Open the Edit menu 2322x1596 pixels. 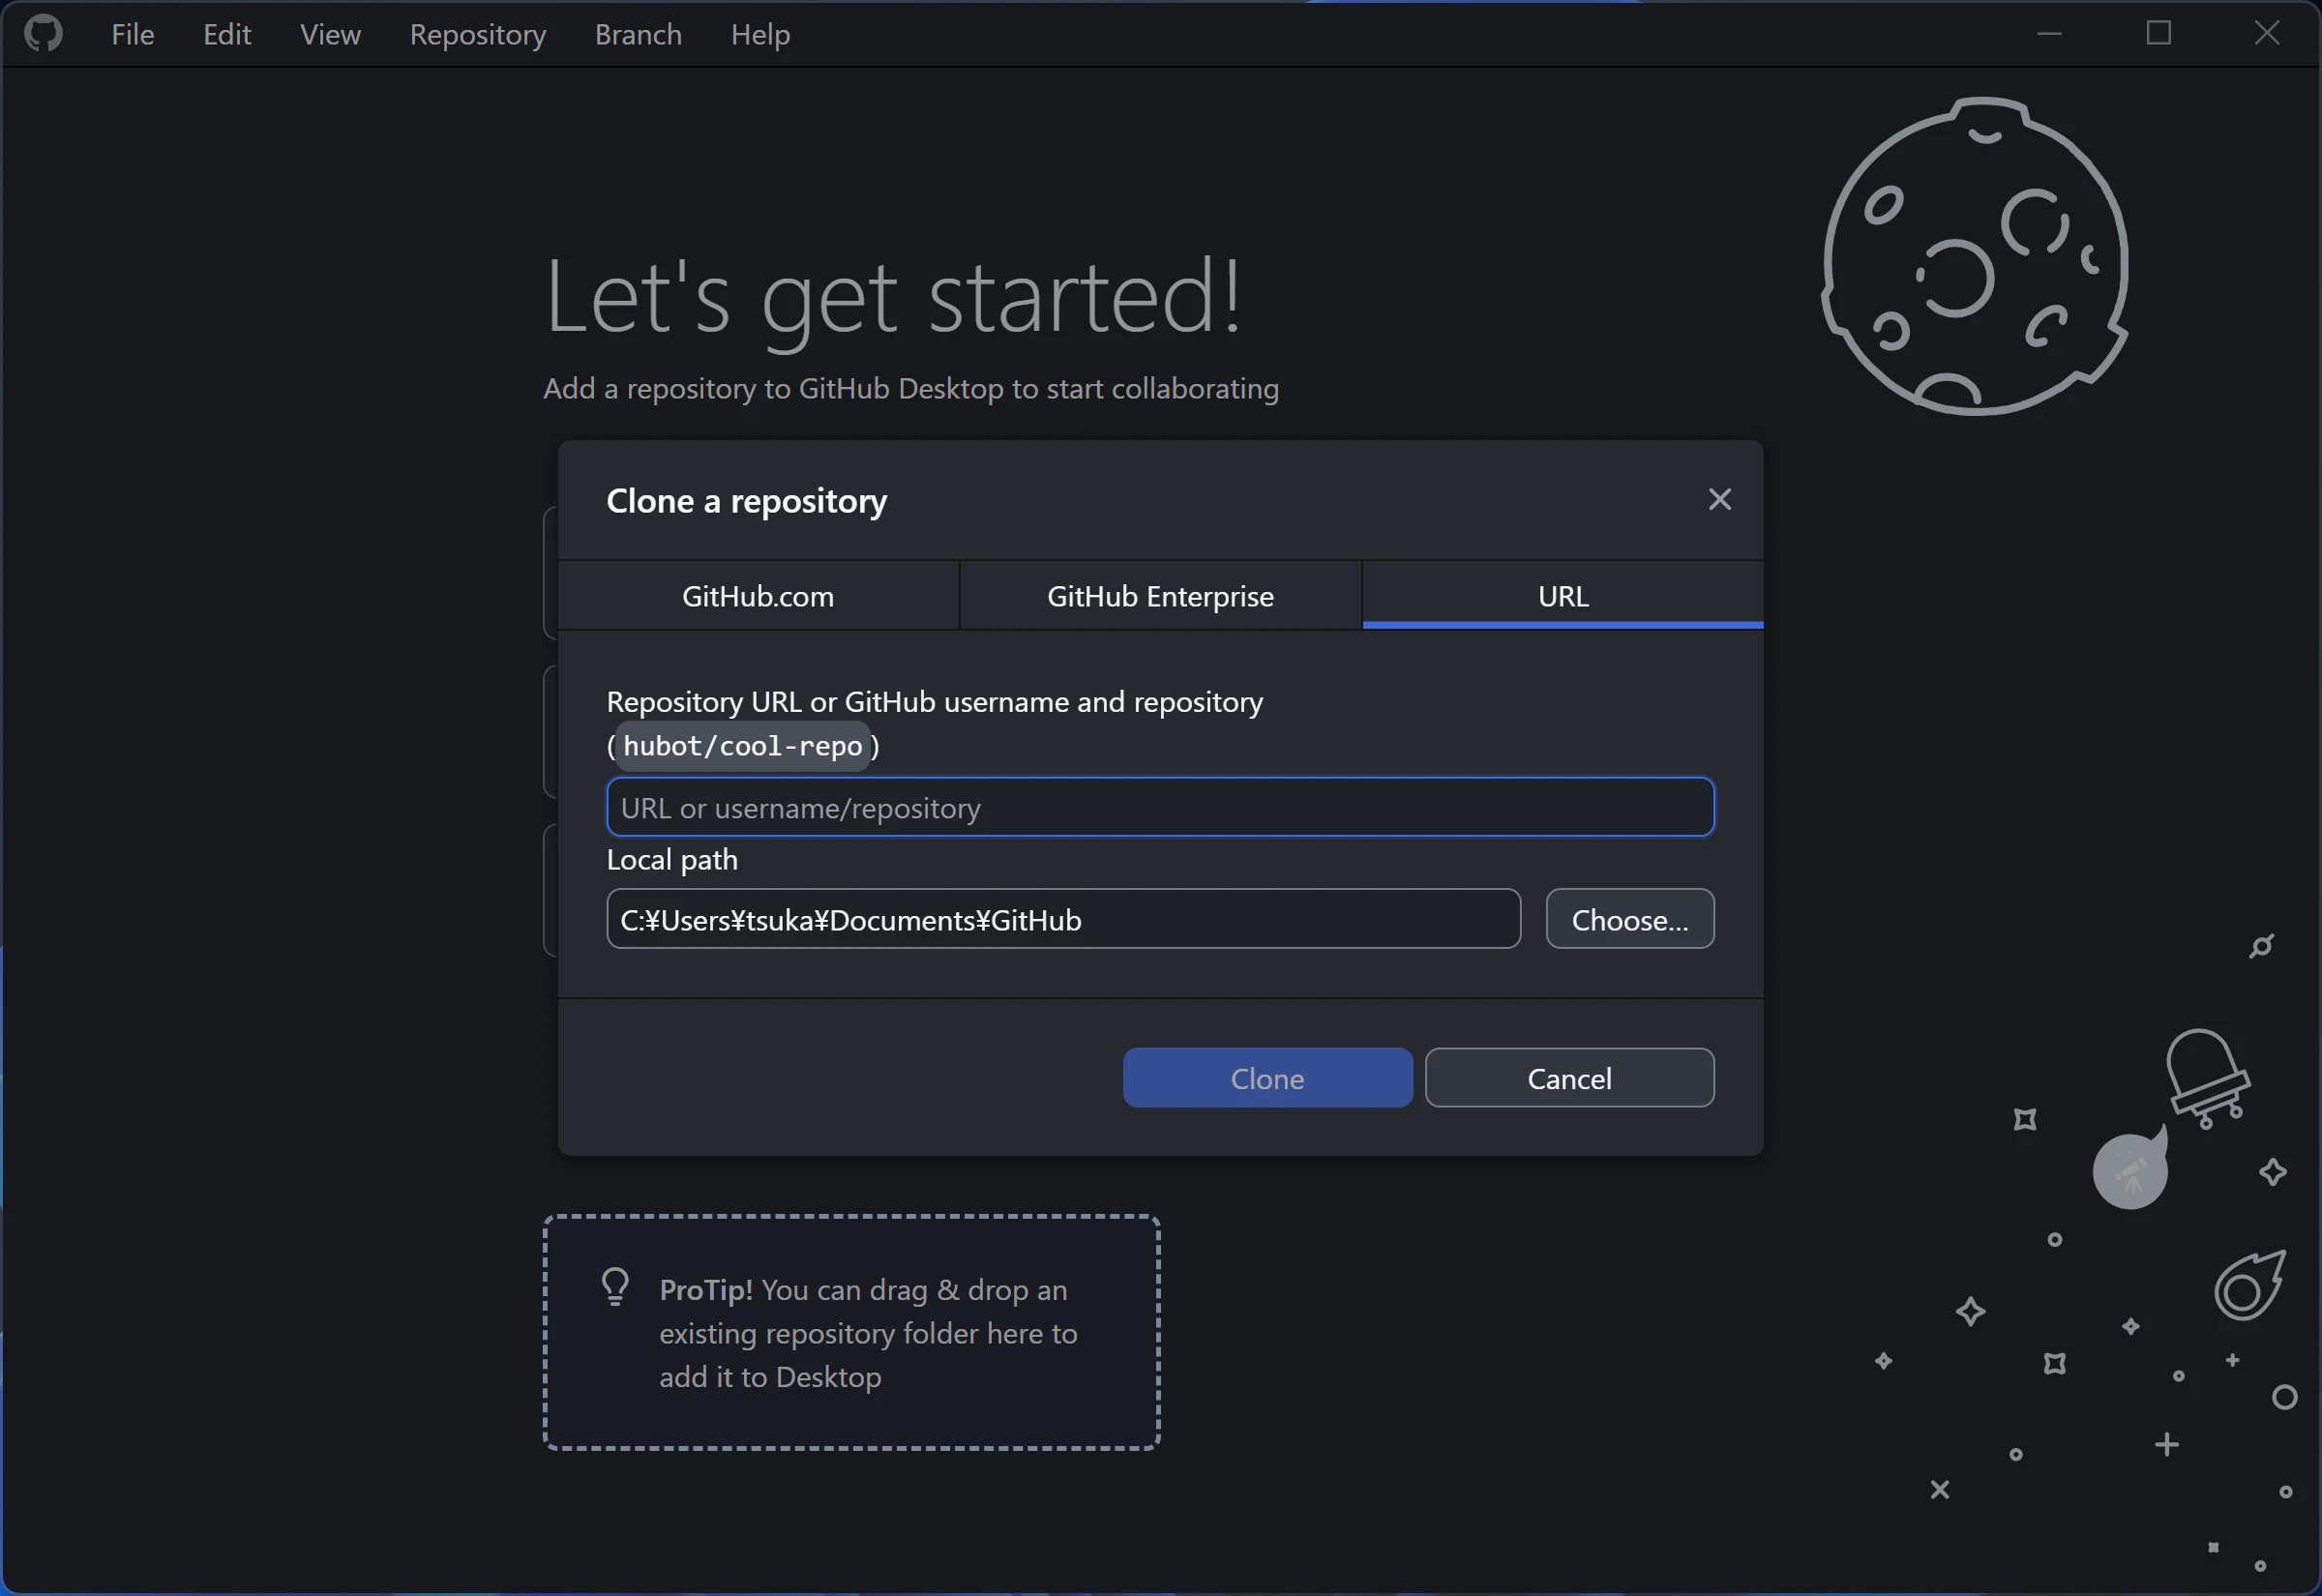pos(227,35)
